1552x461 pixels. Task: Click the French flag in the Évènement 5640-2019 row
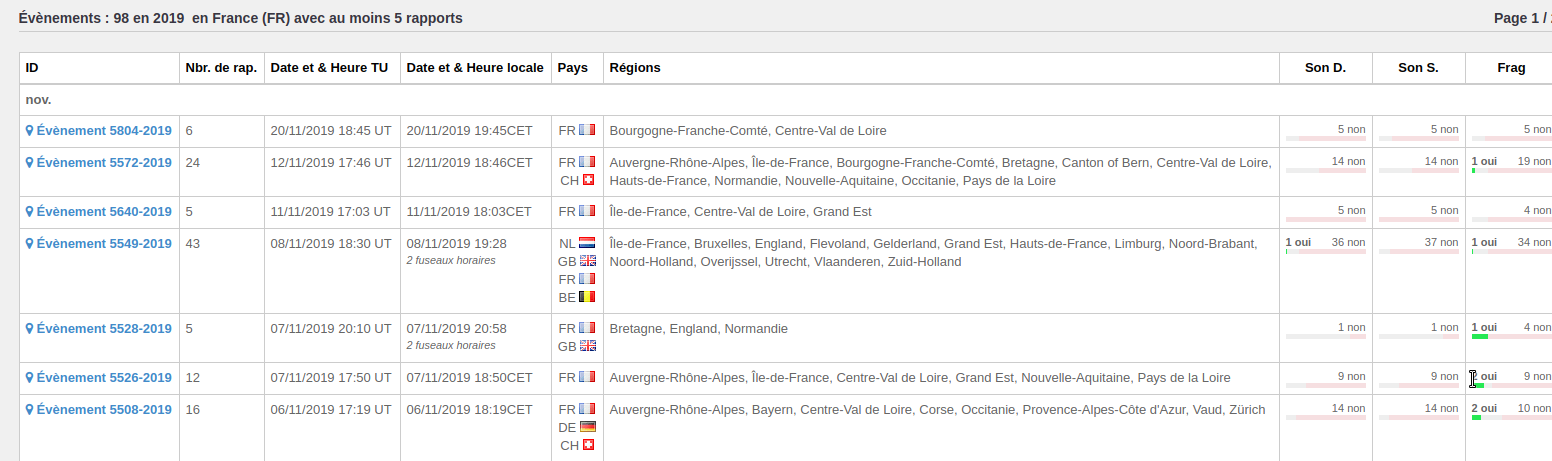pos(587,211)
